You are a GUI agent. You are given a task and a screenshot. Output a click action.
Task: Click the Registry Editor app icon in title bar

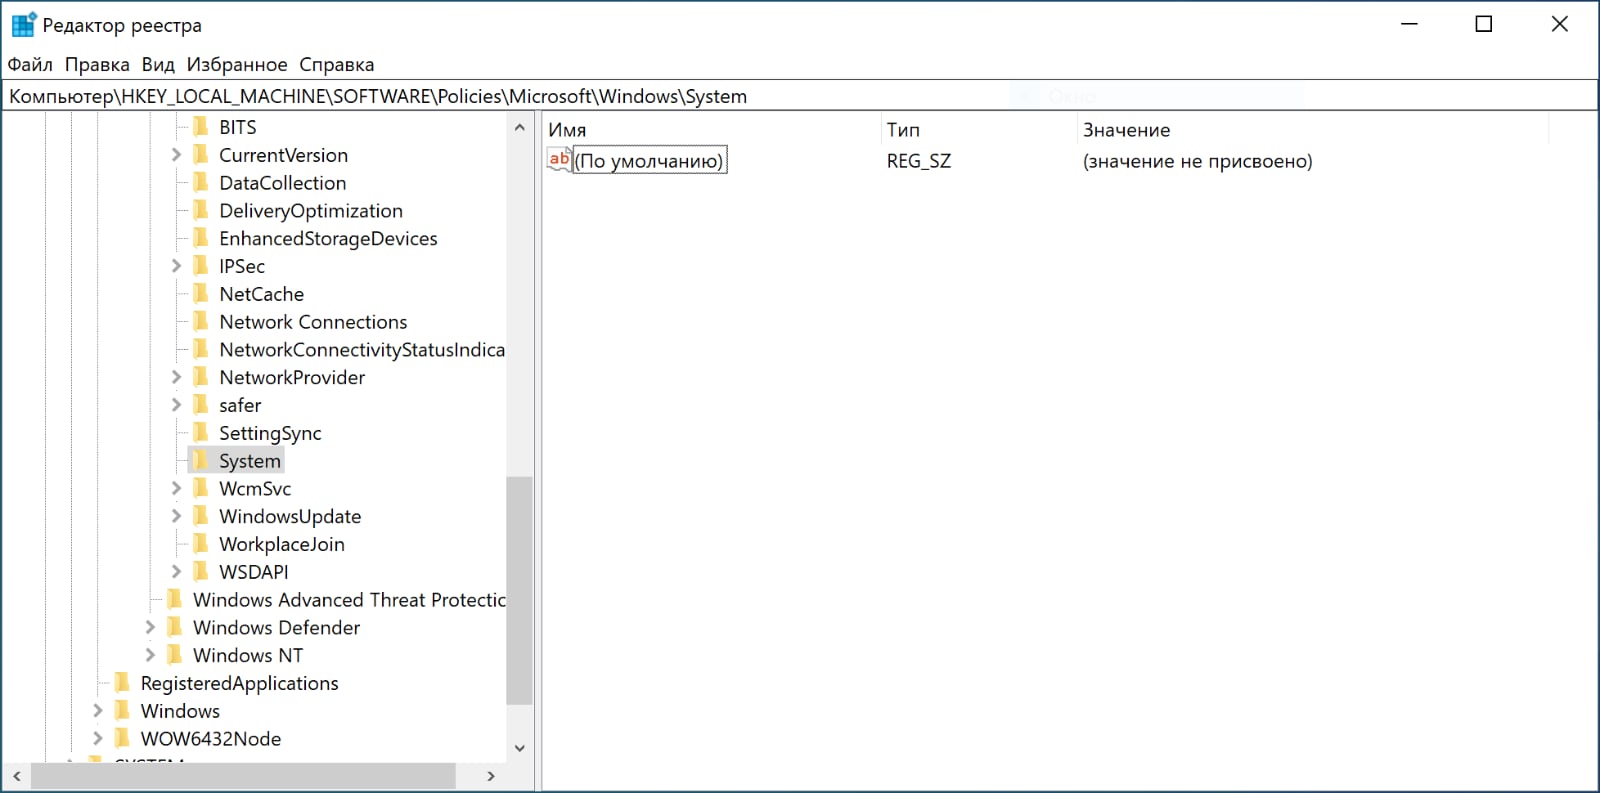(23, 25)
